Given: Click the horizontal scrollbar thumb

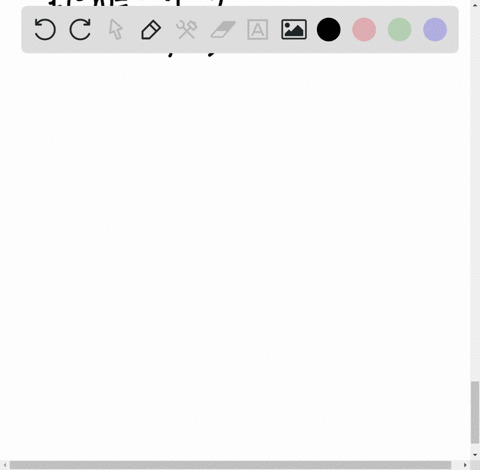Looking at the screenshot, I should coord(230,465).
